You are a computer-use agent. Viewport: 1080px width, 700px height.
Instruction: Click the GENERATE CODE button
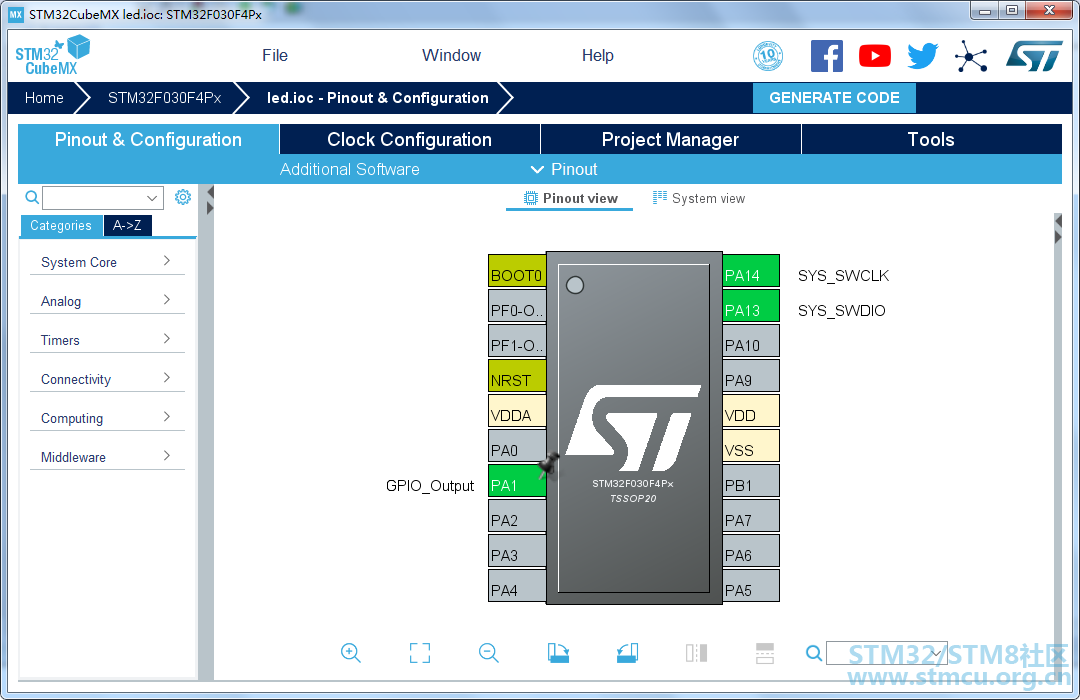coord(834,98)
